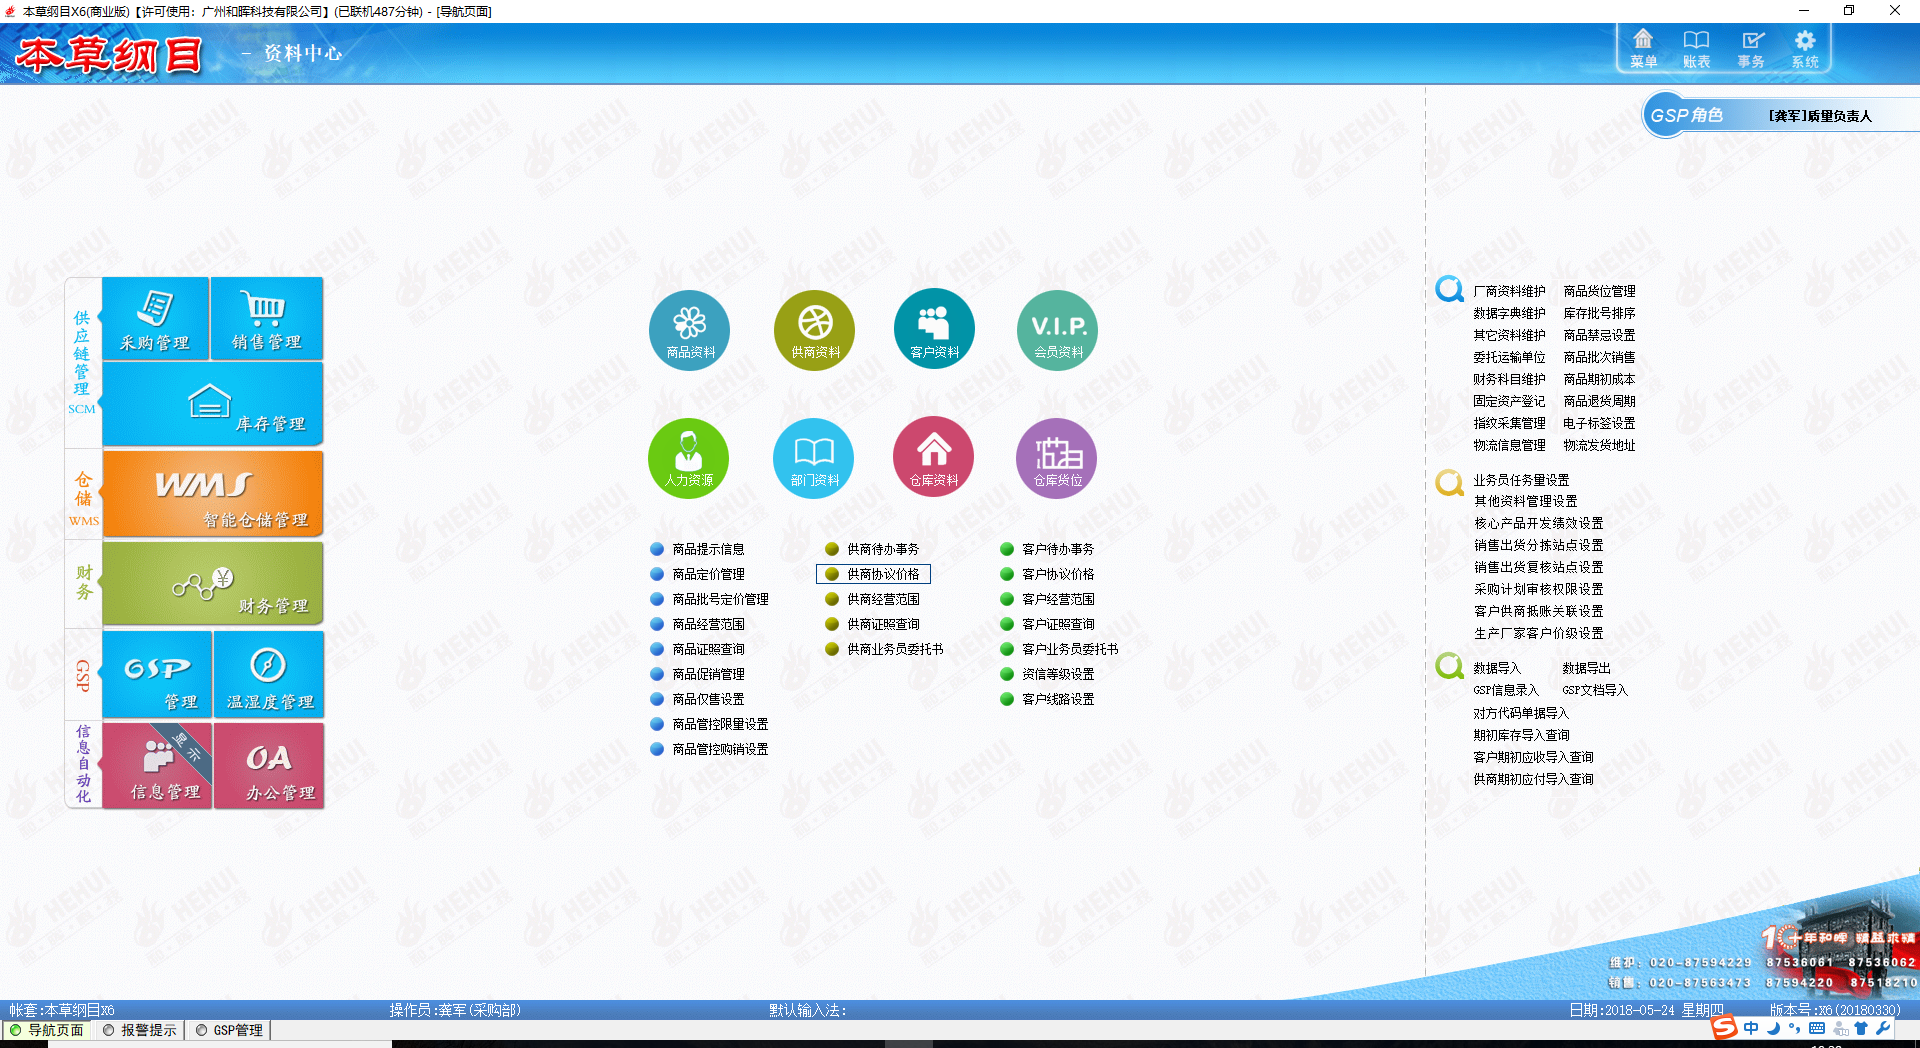Open the 采购计划审核权限设置 link
This screenshot has height=1048, width=1920.
click(1538, 589)
